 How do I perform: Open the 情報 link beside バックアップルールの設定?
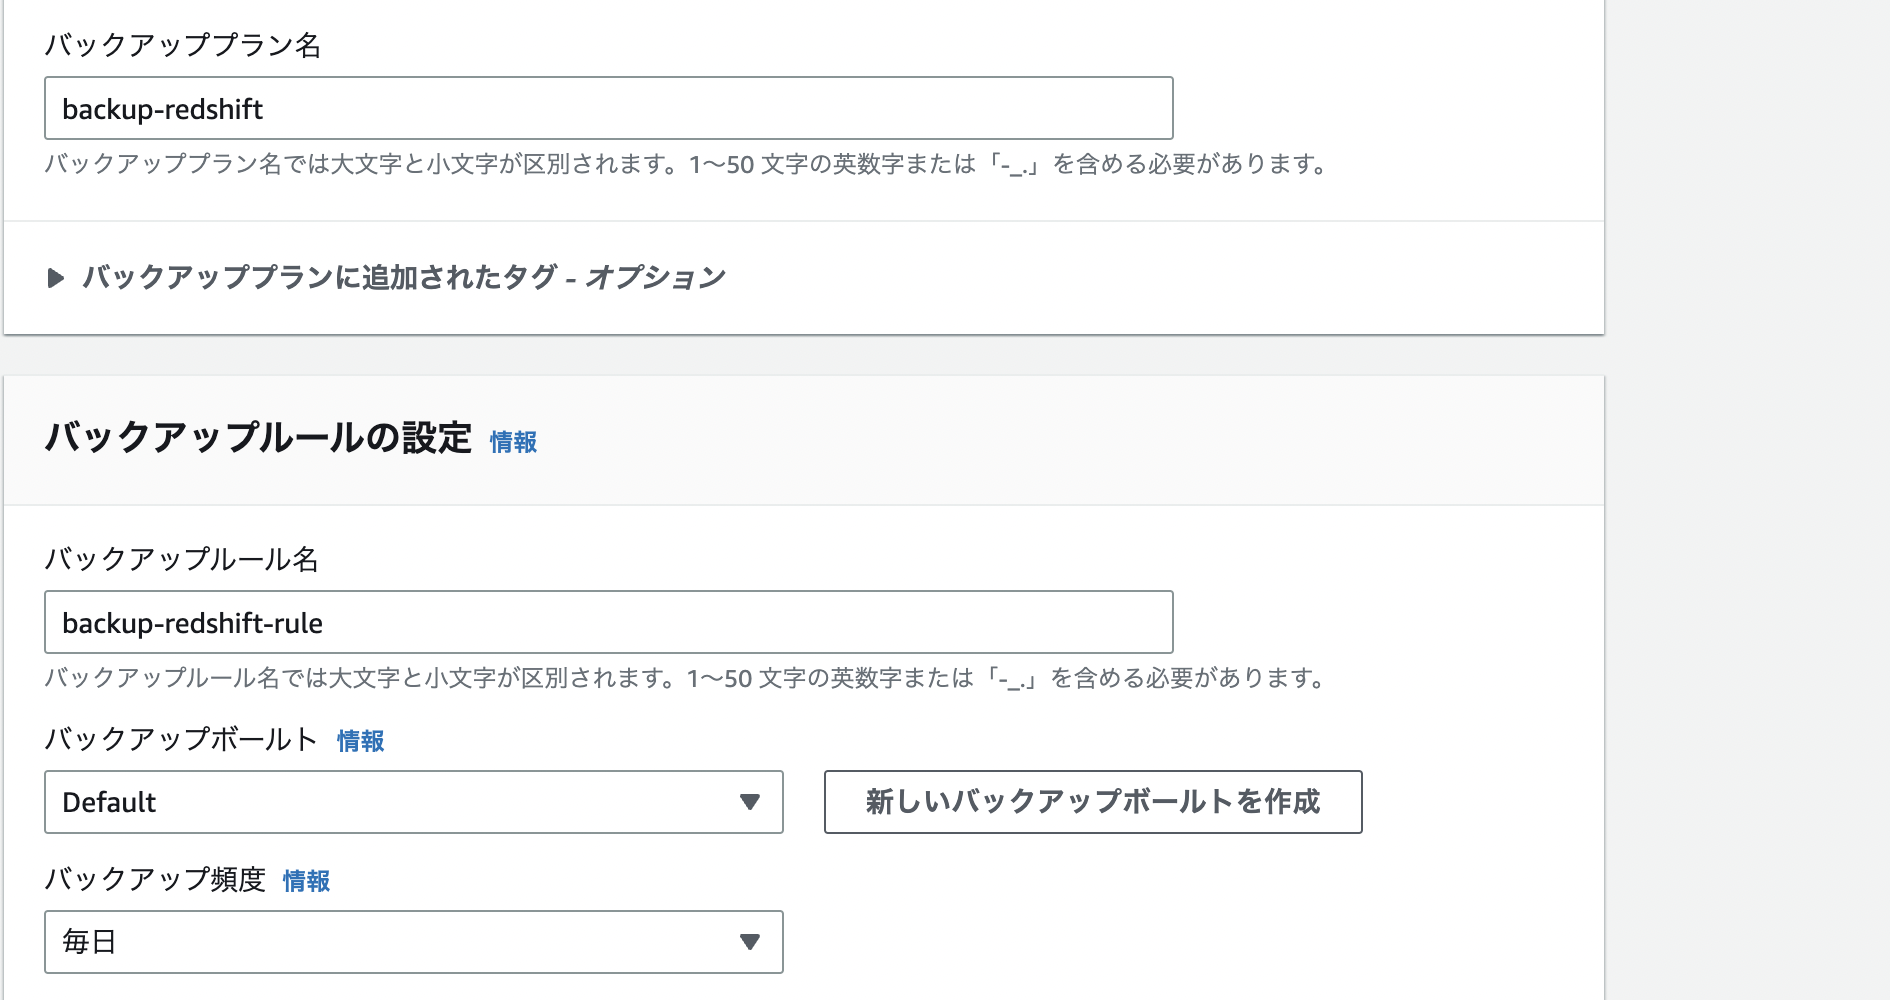513,442
